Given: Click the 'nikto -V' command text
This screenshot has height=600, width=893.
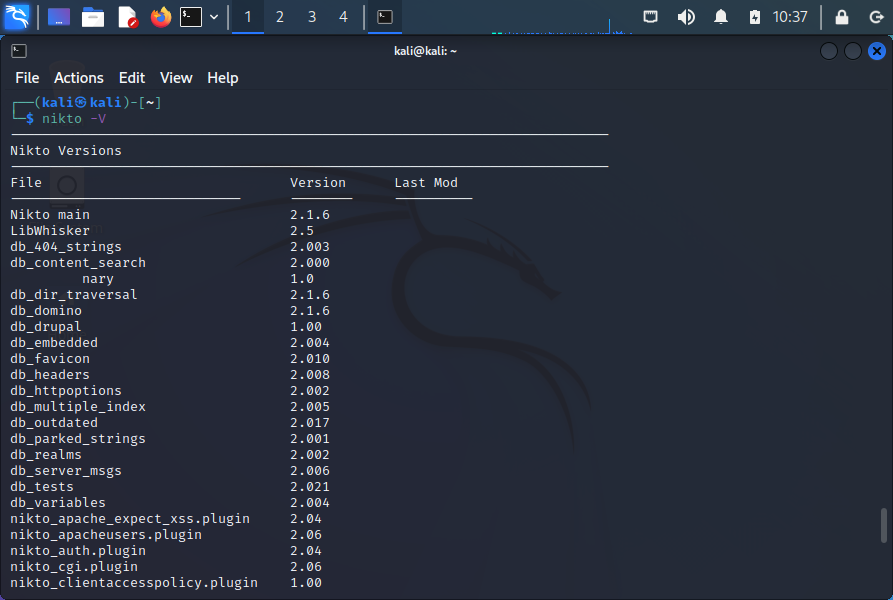Looking at the screenshot, I should click(x=74, y=118).
